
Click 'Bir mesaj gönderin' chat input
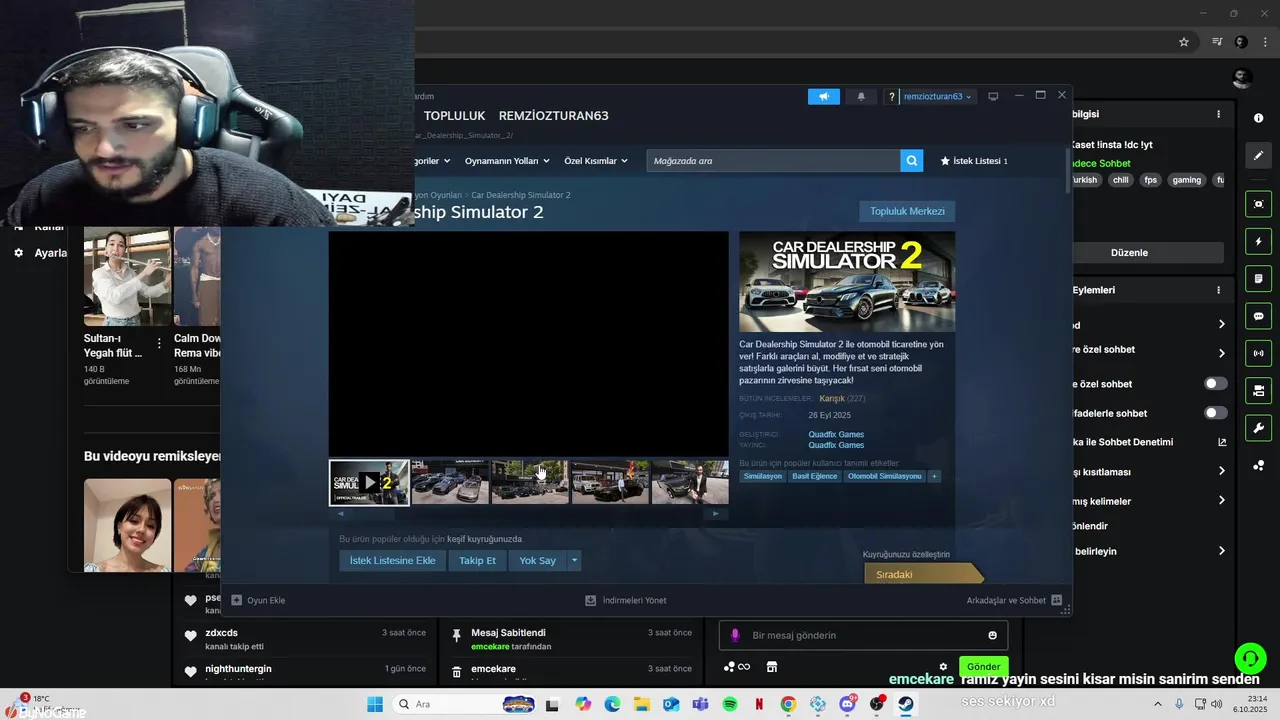[x=863, y=635]
